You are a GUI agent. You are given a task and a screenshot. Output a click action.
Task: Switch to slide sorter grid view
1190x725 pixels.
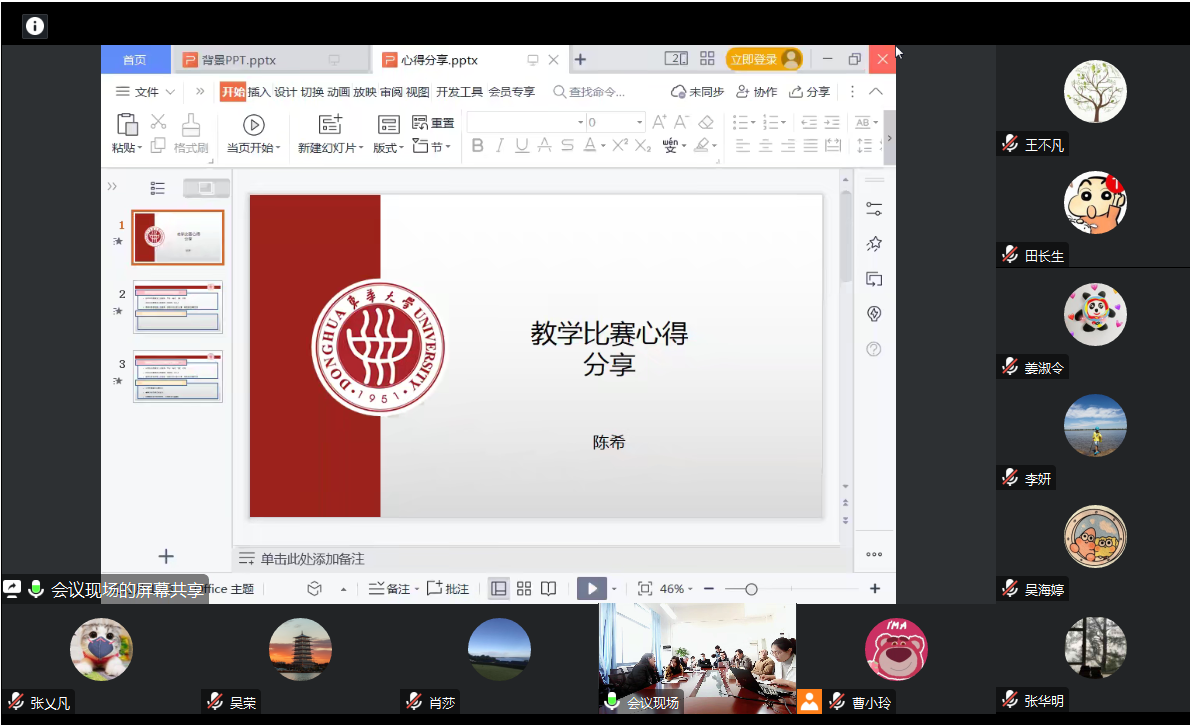[524, 589]
